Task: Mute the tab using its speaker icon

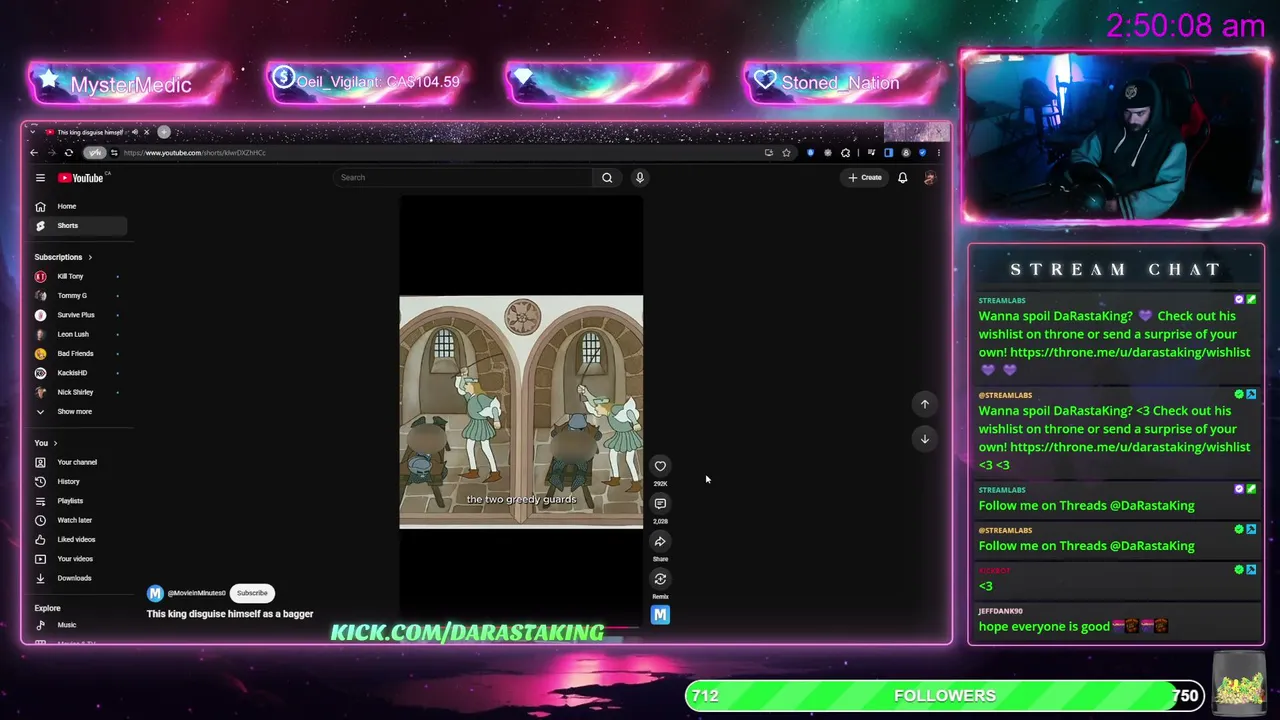Action: tap(135, 132)
